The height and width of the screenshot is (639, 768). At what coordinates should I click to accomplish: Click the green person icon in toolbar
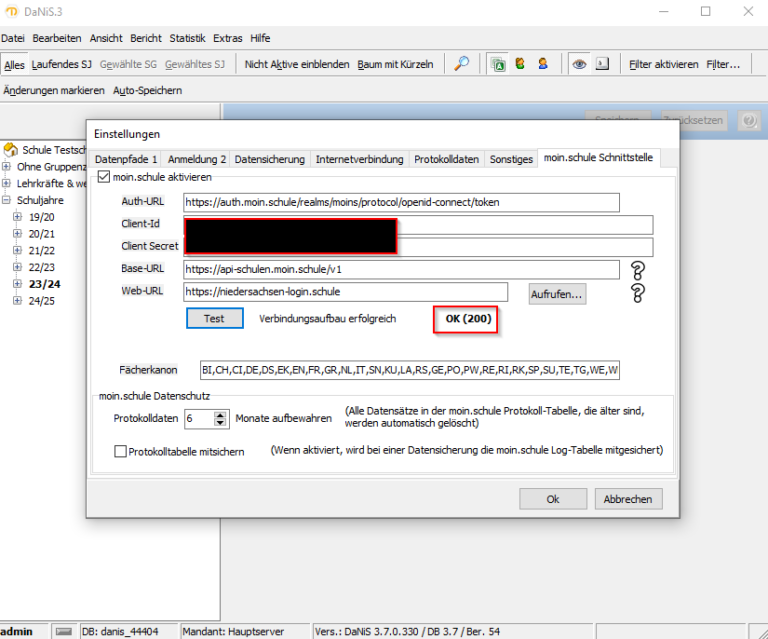pyautogui.click(x=520, y=64)
